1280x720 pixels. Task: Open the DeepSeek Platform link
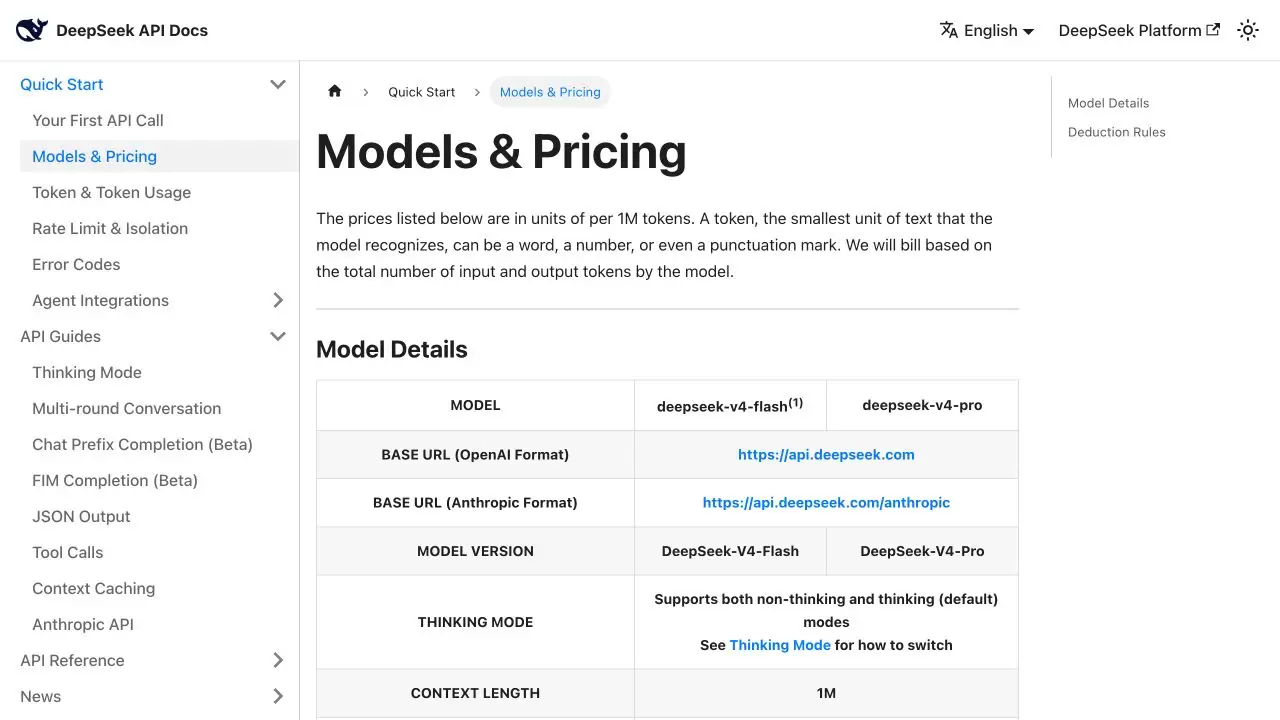point(1139,30)
